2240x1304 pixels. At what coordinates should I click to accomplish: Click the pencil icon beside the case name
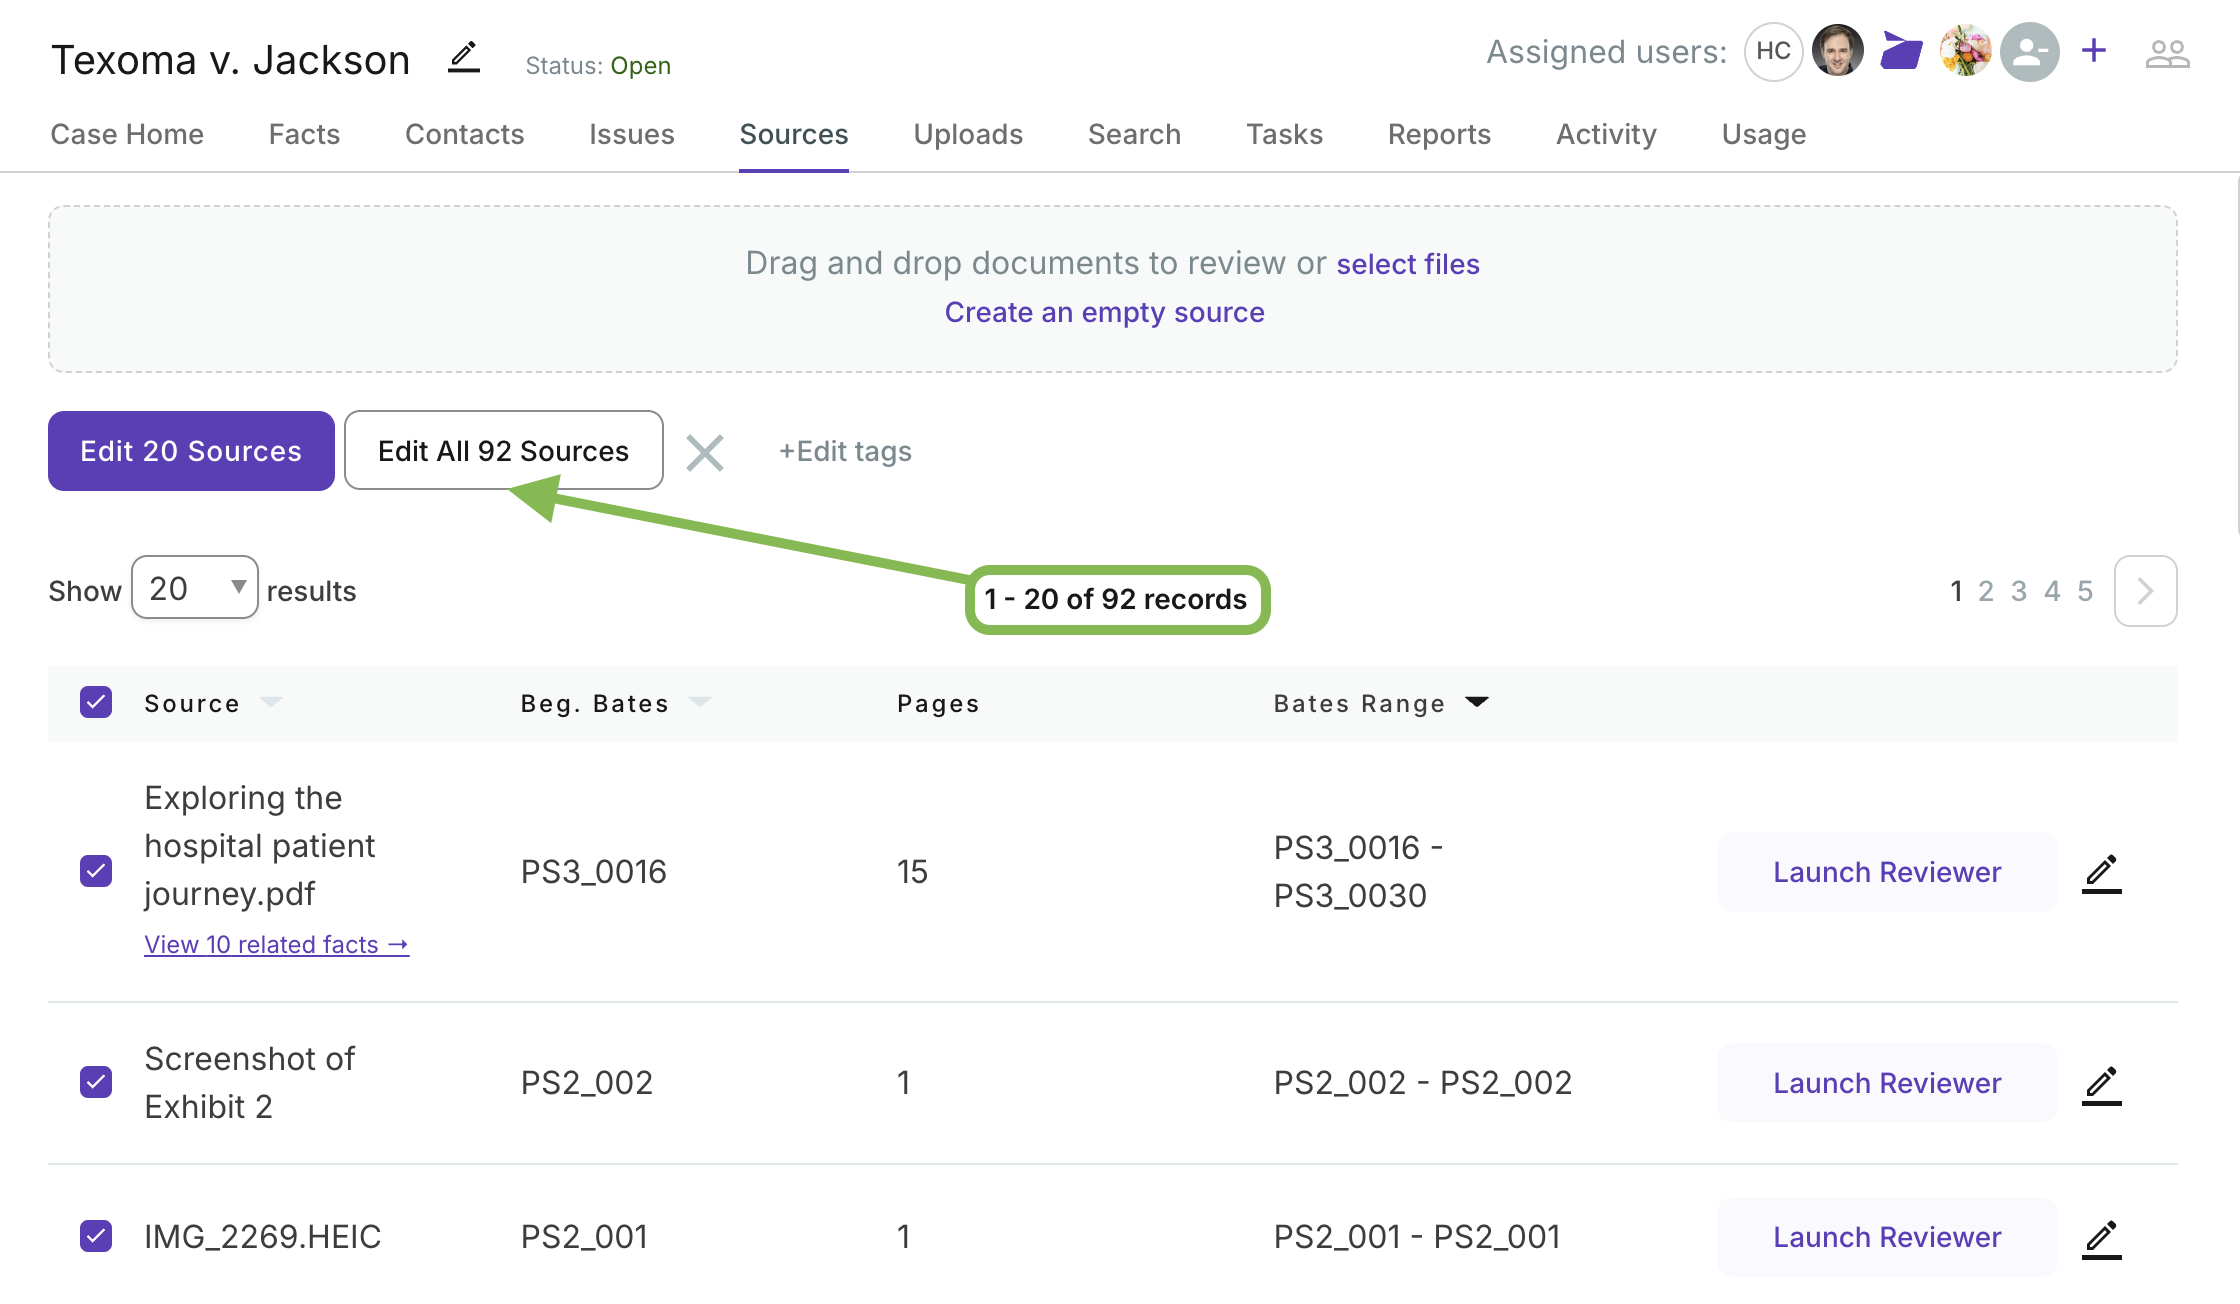tap(464, 57)
